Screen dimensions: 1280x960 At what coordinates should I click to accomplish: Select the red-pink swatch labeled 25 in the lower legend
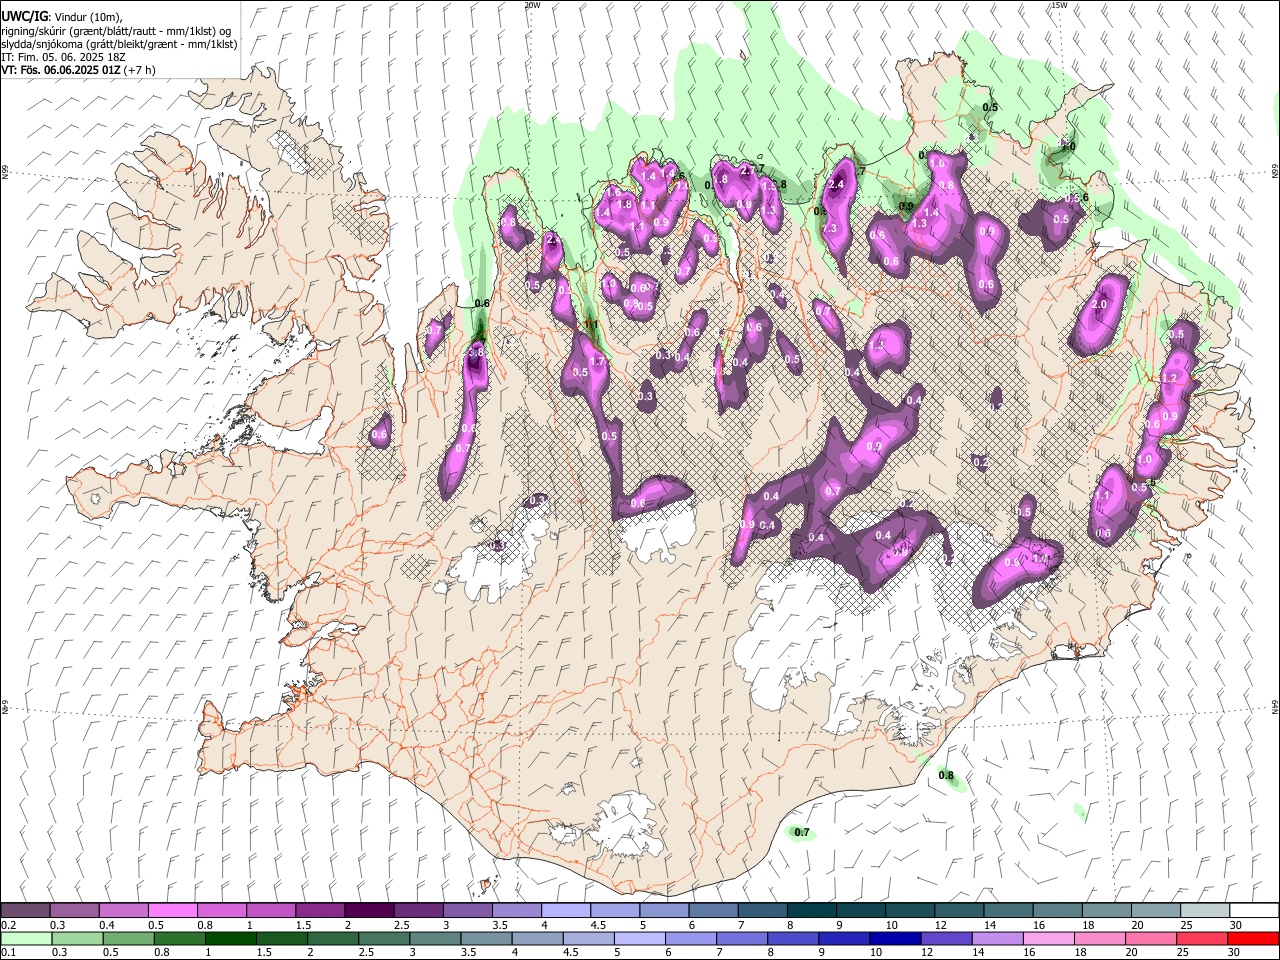[1201, 938]
